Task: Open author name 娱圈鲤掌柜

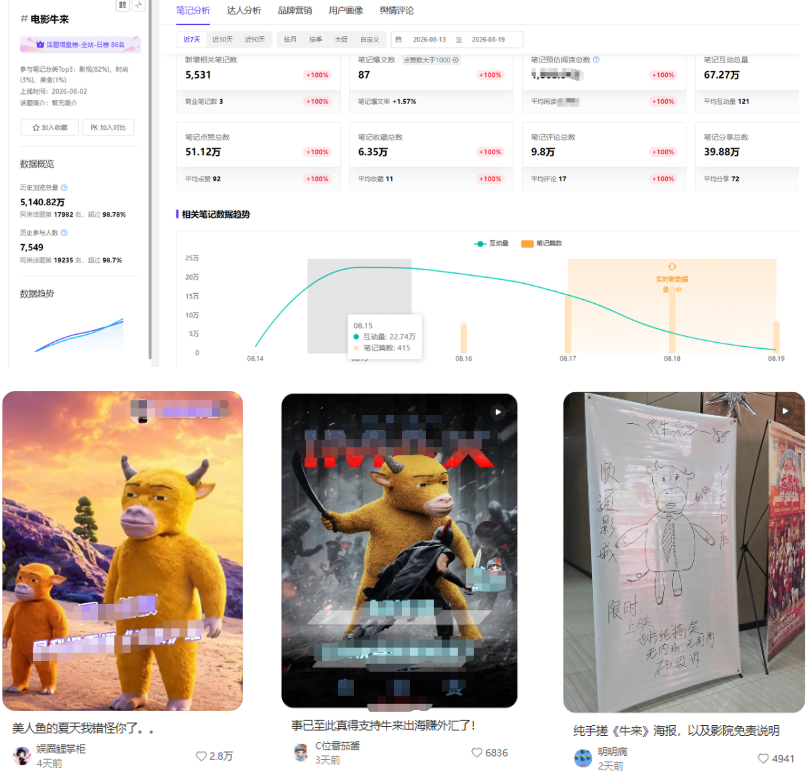Action: [61, 749]
